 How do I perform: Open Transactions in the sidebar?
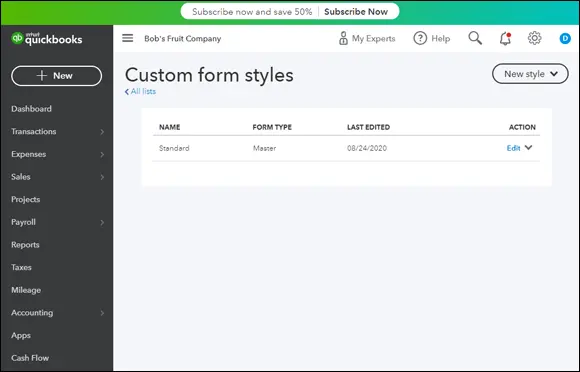pyautogui.click(x=34, y=131)
